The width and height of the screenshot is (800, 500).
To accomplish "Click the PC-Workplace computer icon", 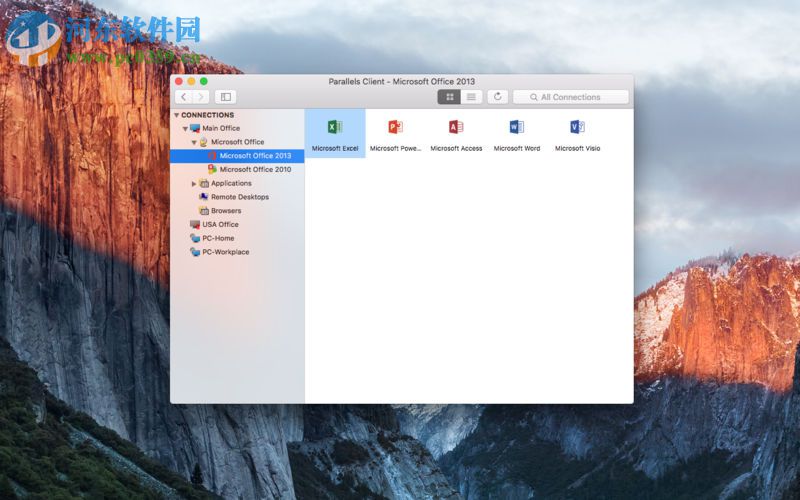I will pyautogui.click(x=195, y=252).
